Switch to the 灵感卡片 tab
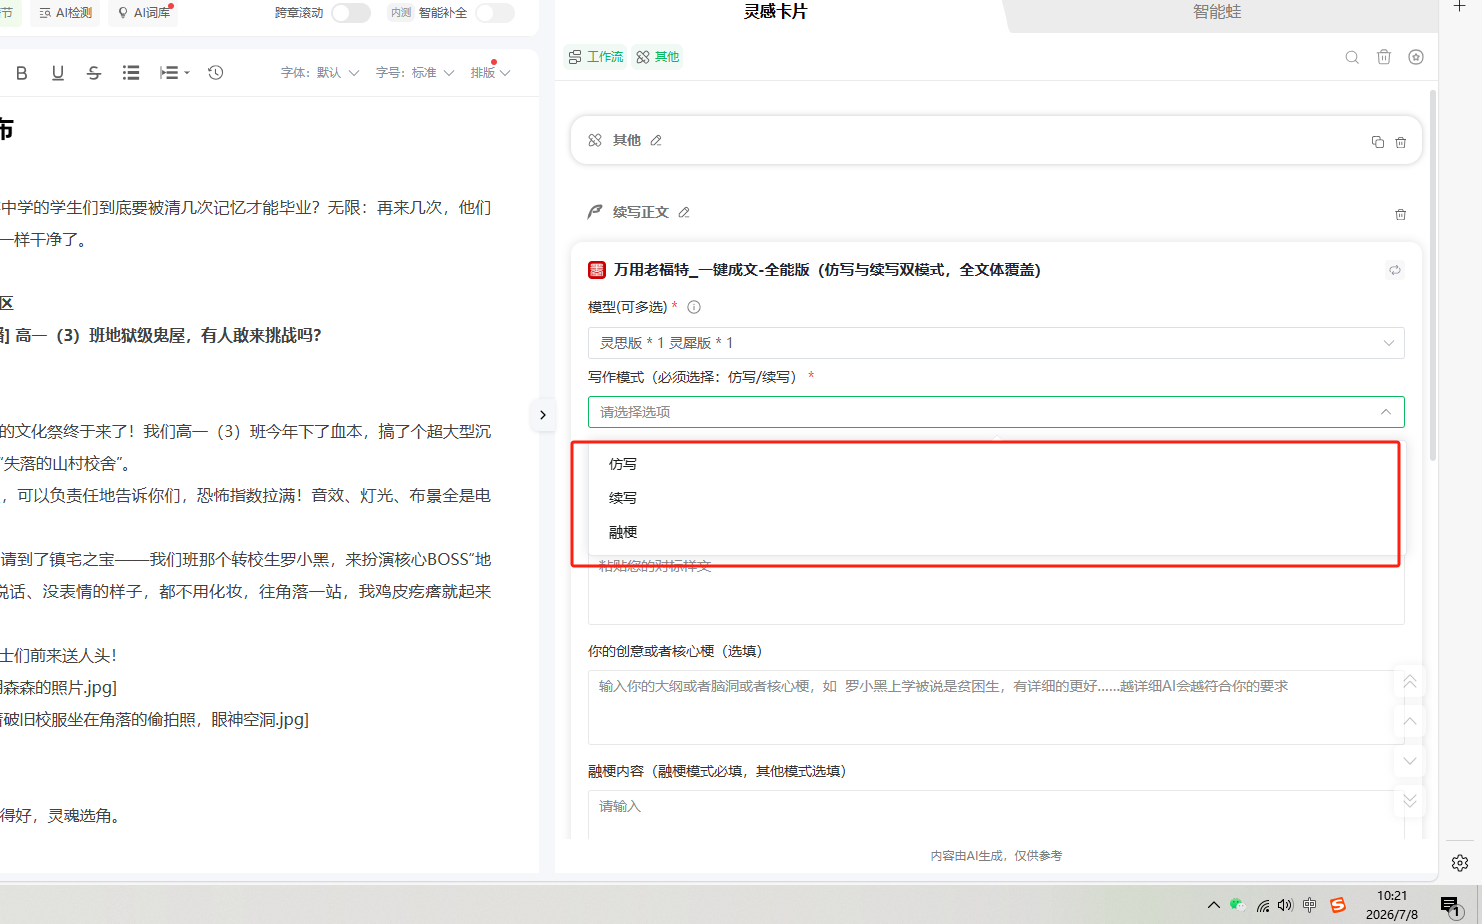Viewport: 1482px width, 924px height. (x=776, y=12)
